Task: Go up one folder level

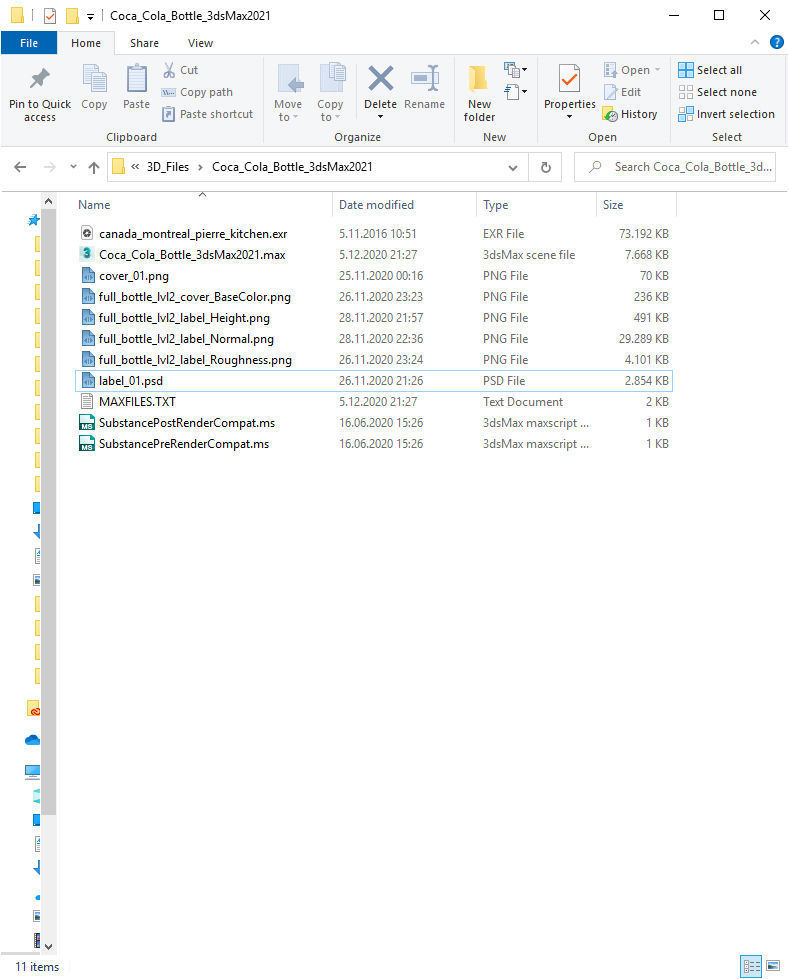Action: click(94, 167)
